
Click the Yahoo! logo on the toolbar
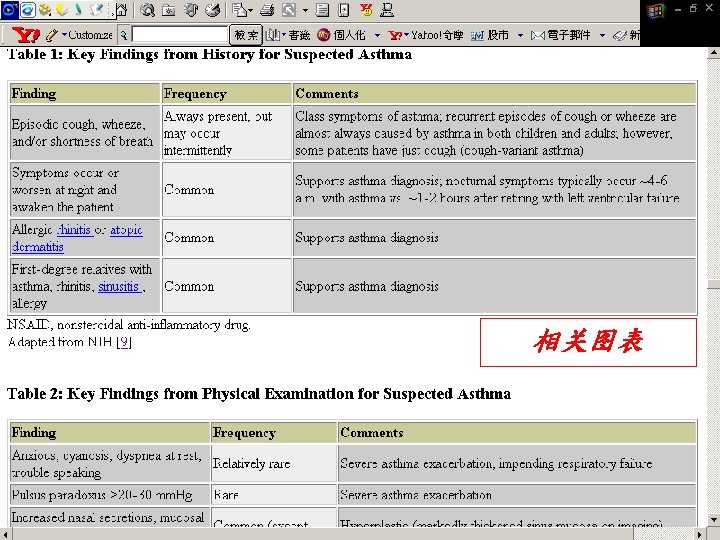26,34
